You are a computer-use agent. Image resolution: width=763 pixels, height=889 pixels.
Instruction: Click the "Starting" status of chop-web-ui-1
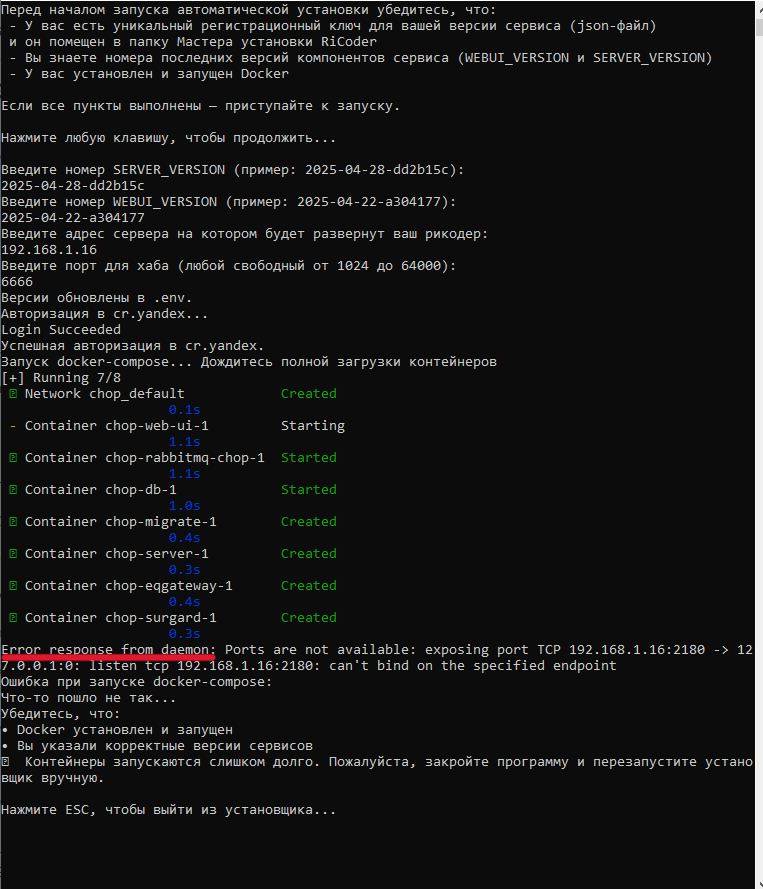click(312, 426)
